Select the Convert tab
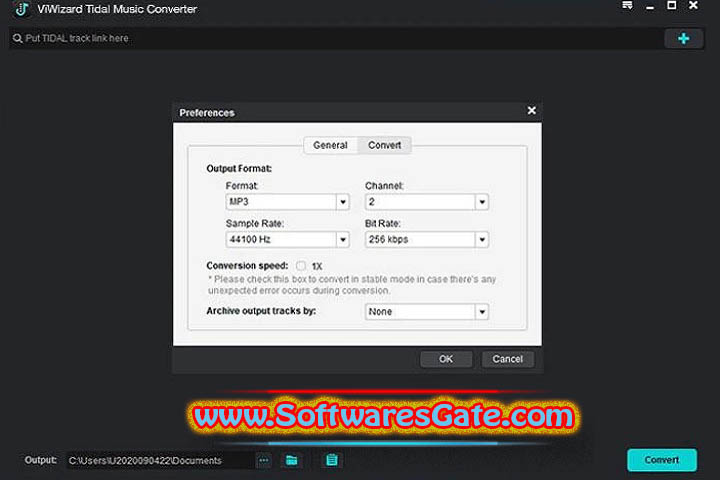The height and width of the screenshot is (480, 720). pos(384,145)
